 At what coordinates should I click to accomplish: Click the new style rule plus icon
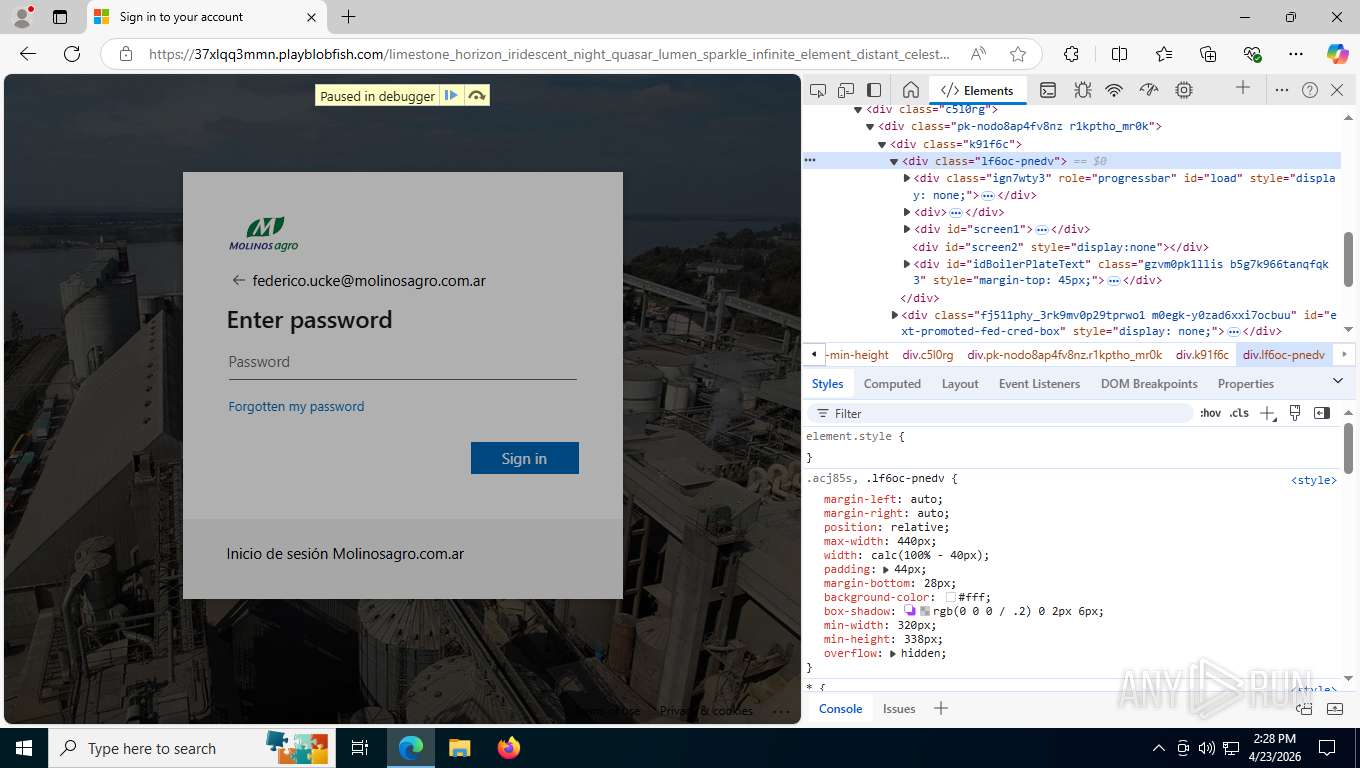[x=1268, y=413]
